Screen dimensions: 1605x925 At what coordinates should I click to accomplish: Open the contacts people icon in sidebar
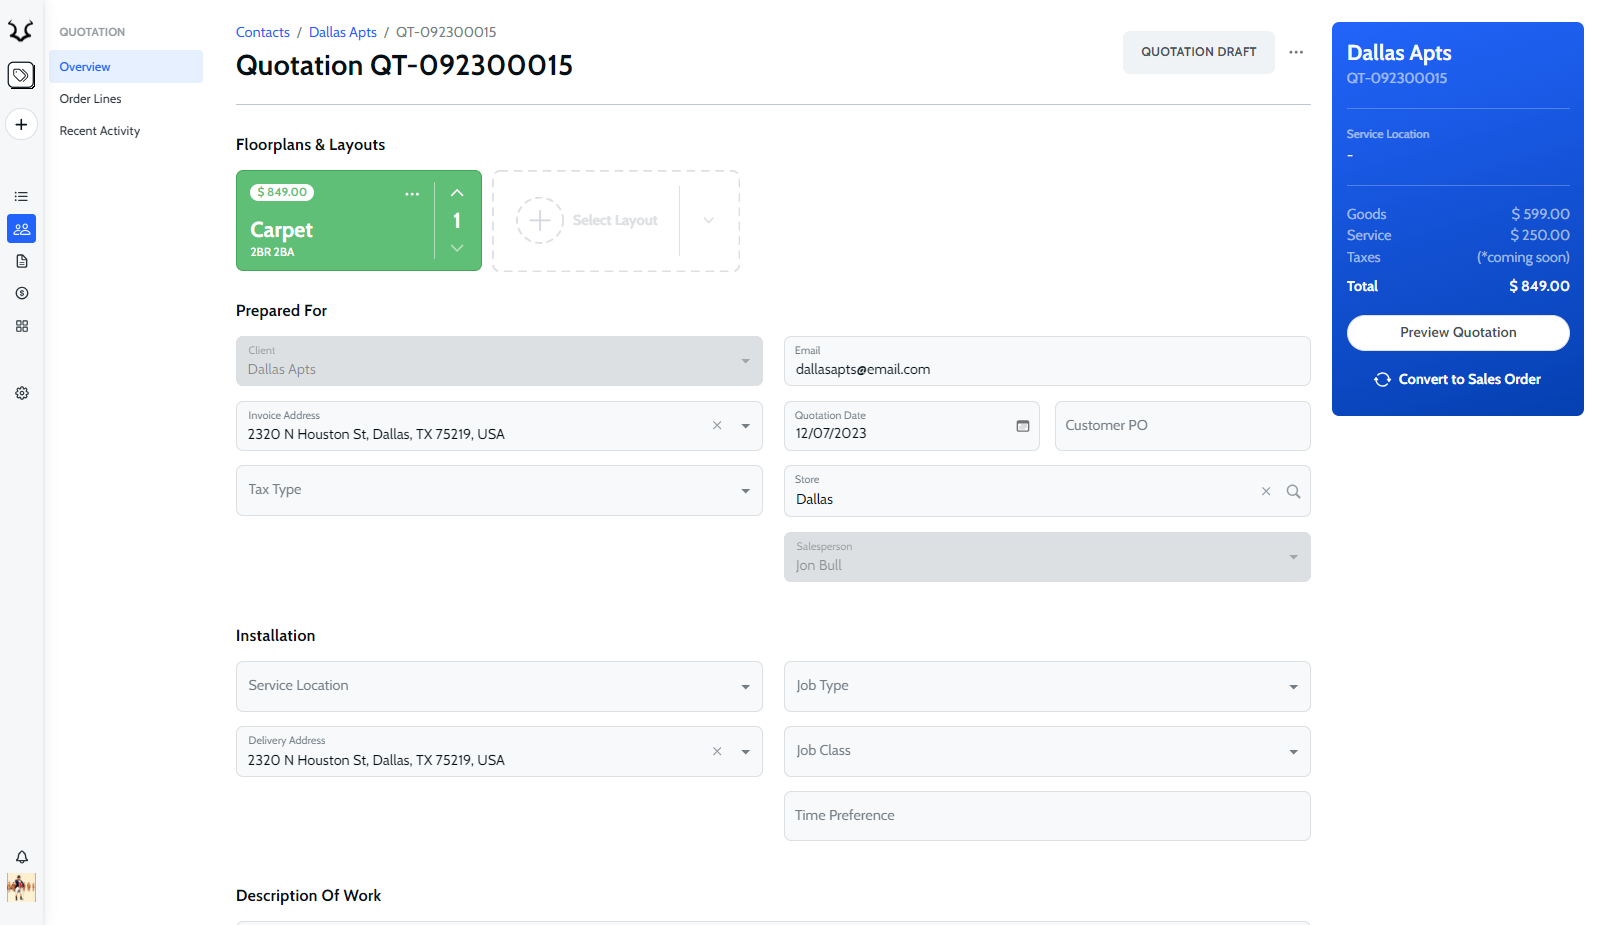coord(22,229)
